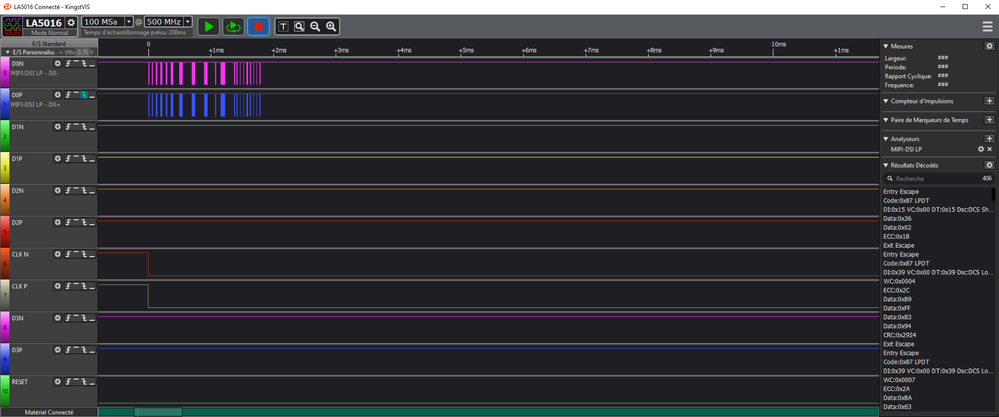Click the zoom in magnifier icon
Screen dimensions: 999x417
(331, 26)
